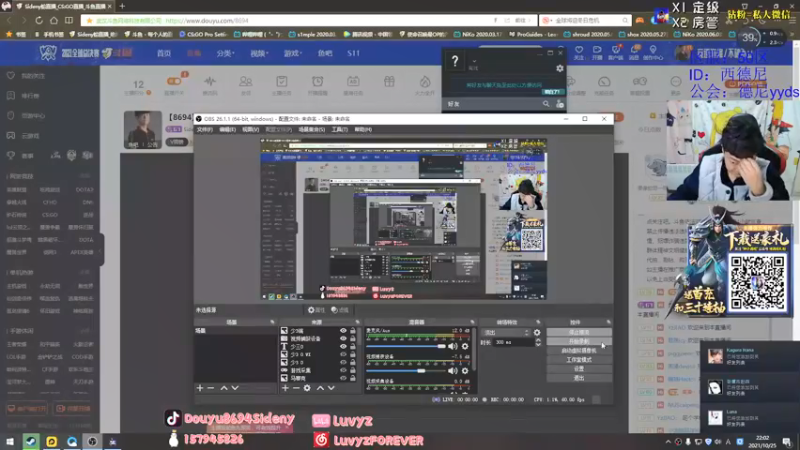Open second mixer channel settings gear
Viewport: 800px width, 450px height.
[465, 371]
